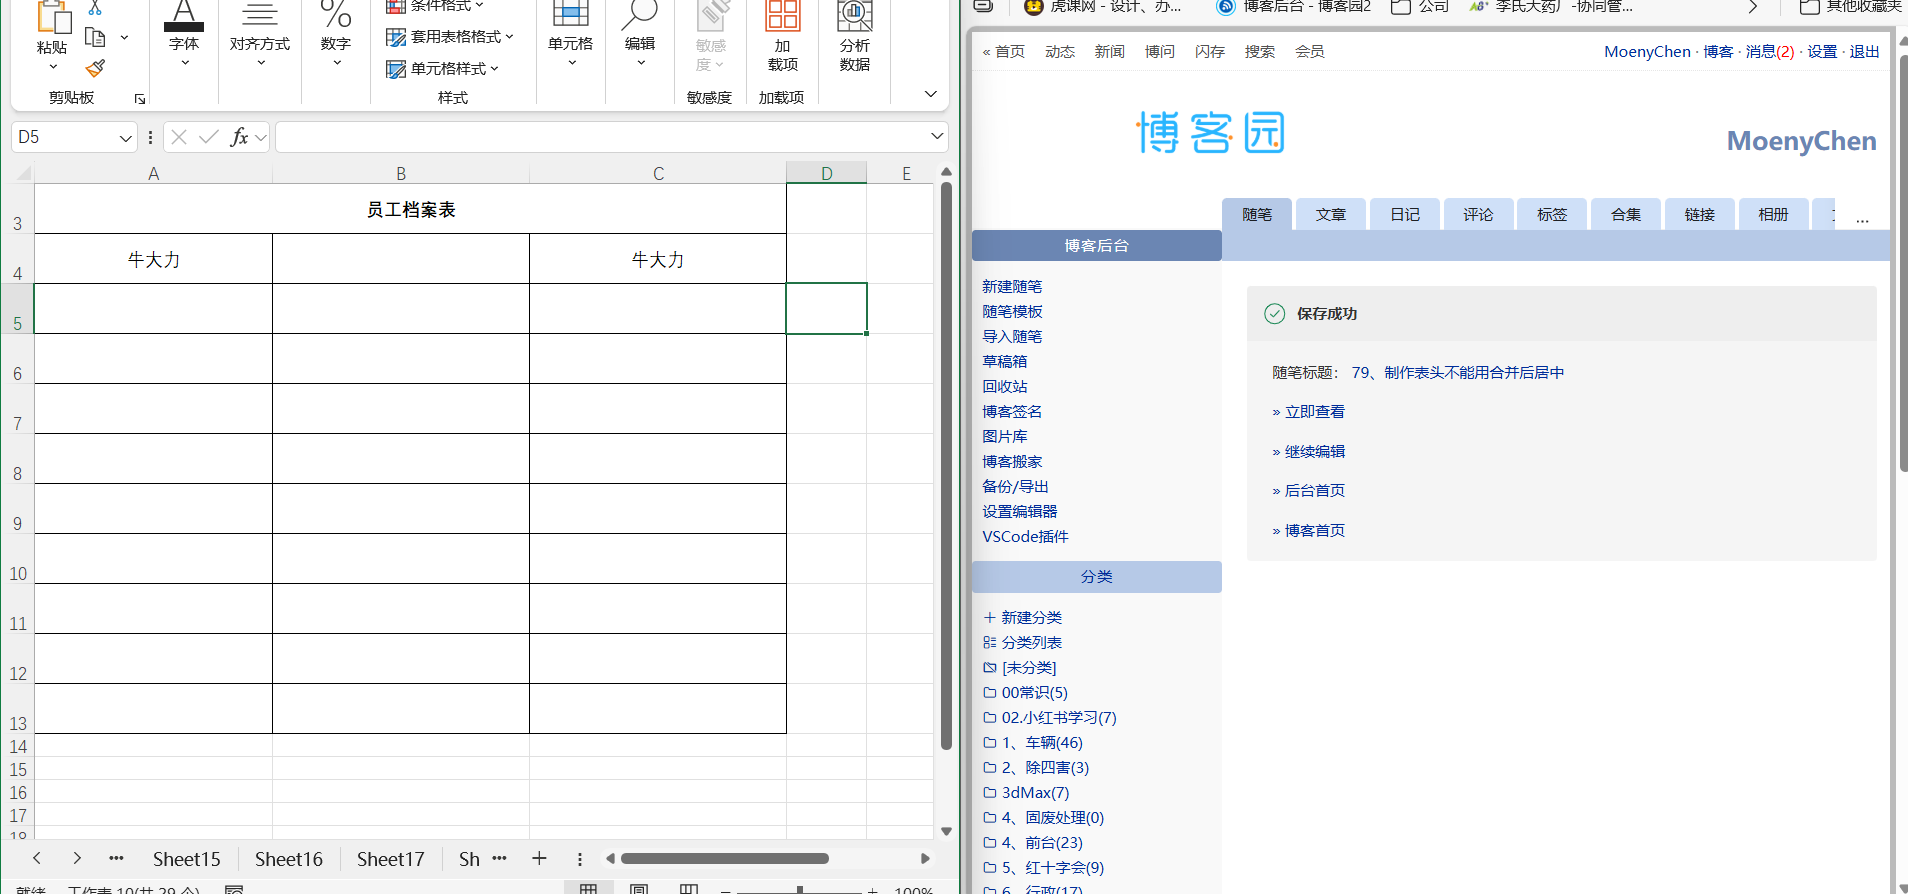Click the 立即查看 link
Screen dimensions: 1908x894
pyautogui.click(x=1314, y=412)
